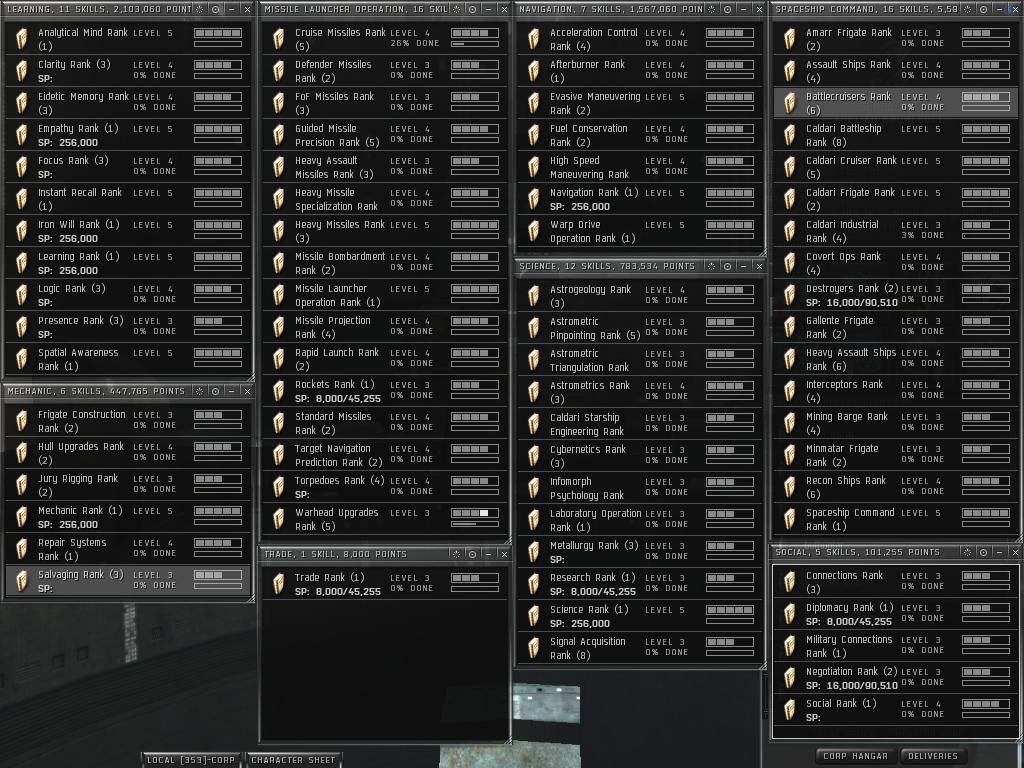Click the Salvaging skill book icon
This screenshot has width=1024, height=768.
click(x=22, y=581)
